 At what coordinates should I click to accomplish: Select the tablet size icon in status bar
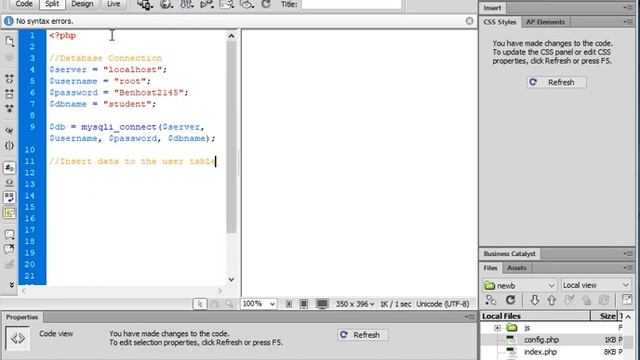tap(304, 304)
